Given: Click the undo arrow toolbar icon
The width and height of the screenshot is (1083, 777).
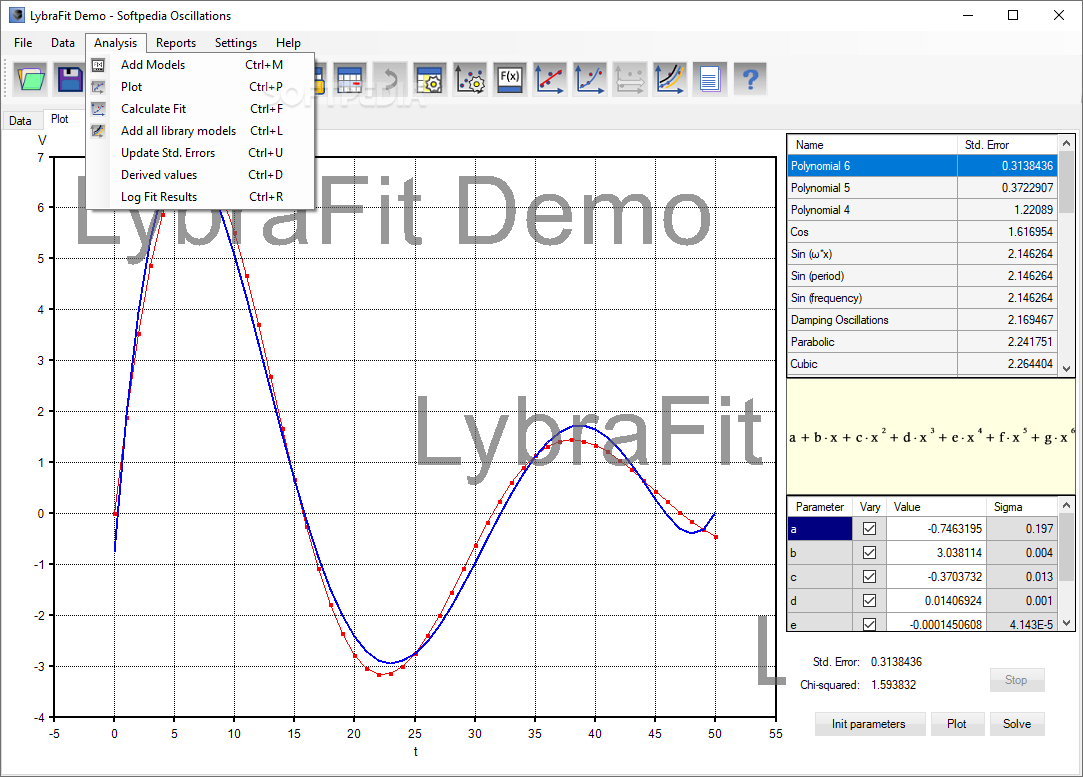Looking at the screenshot, I should tap(390, 79).
